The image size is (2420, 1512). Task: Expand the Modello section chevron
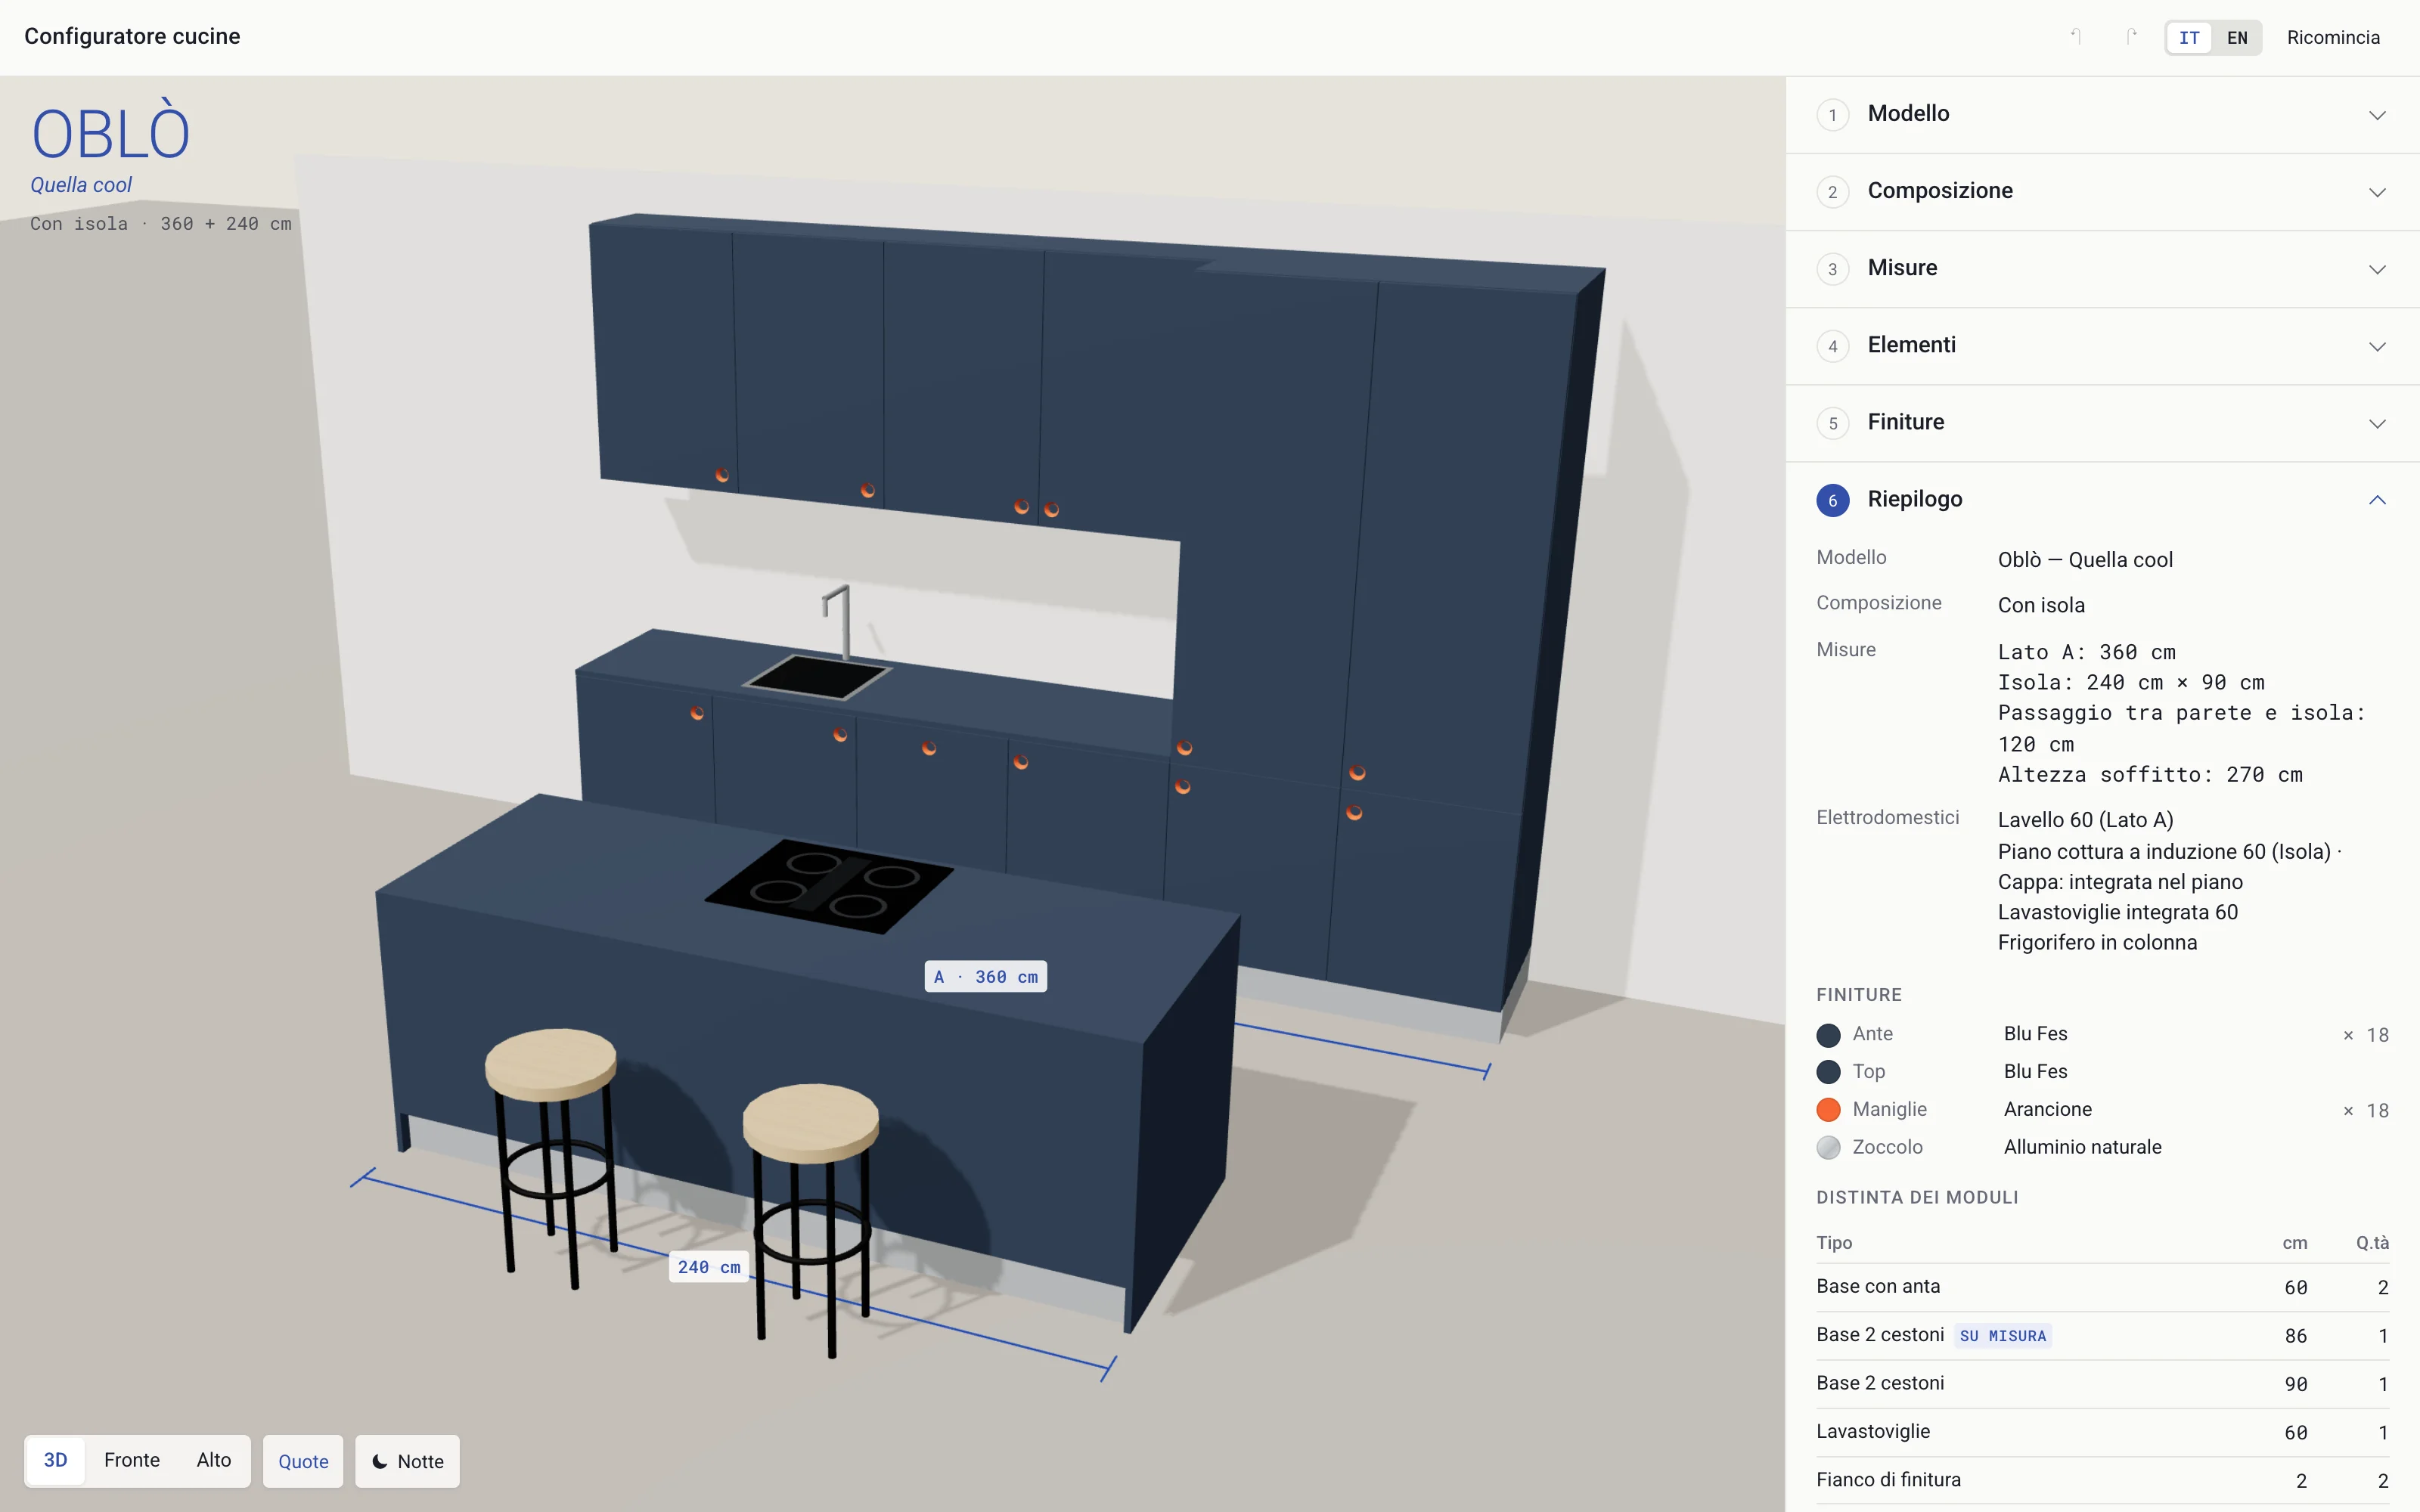tap(2377, 115)
